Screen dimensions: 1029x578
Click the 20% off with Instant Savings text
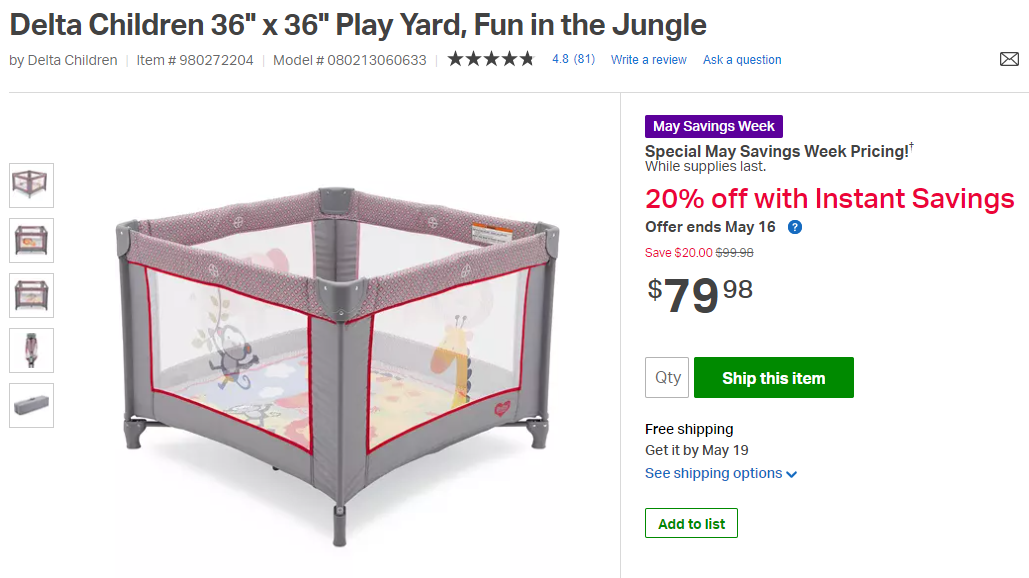(830, 199)
